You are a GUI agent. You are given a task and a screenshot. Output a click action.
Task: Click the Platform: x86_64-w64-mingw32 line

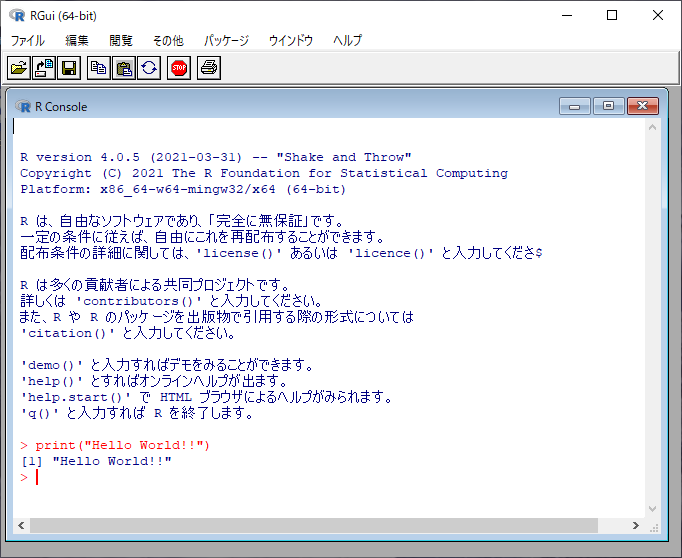183,189
